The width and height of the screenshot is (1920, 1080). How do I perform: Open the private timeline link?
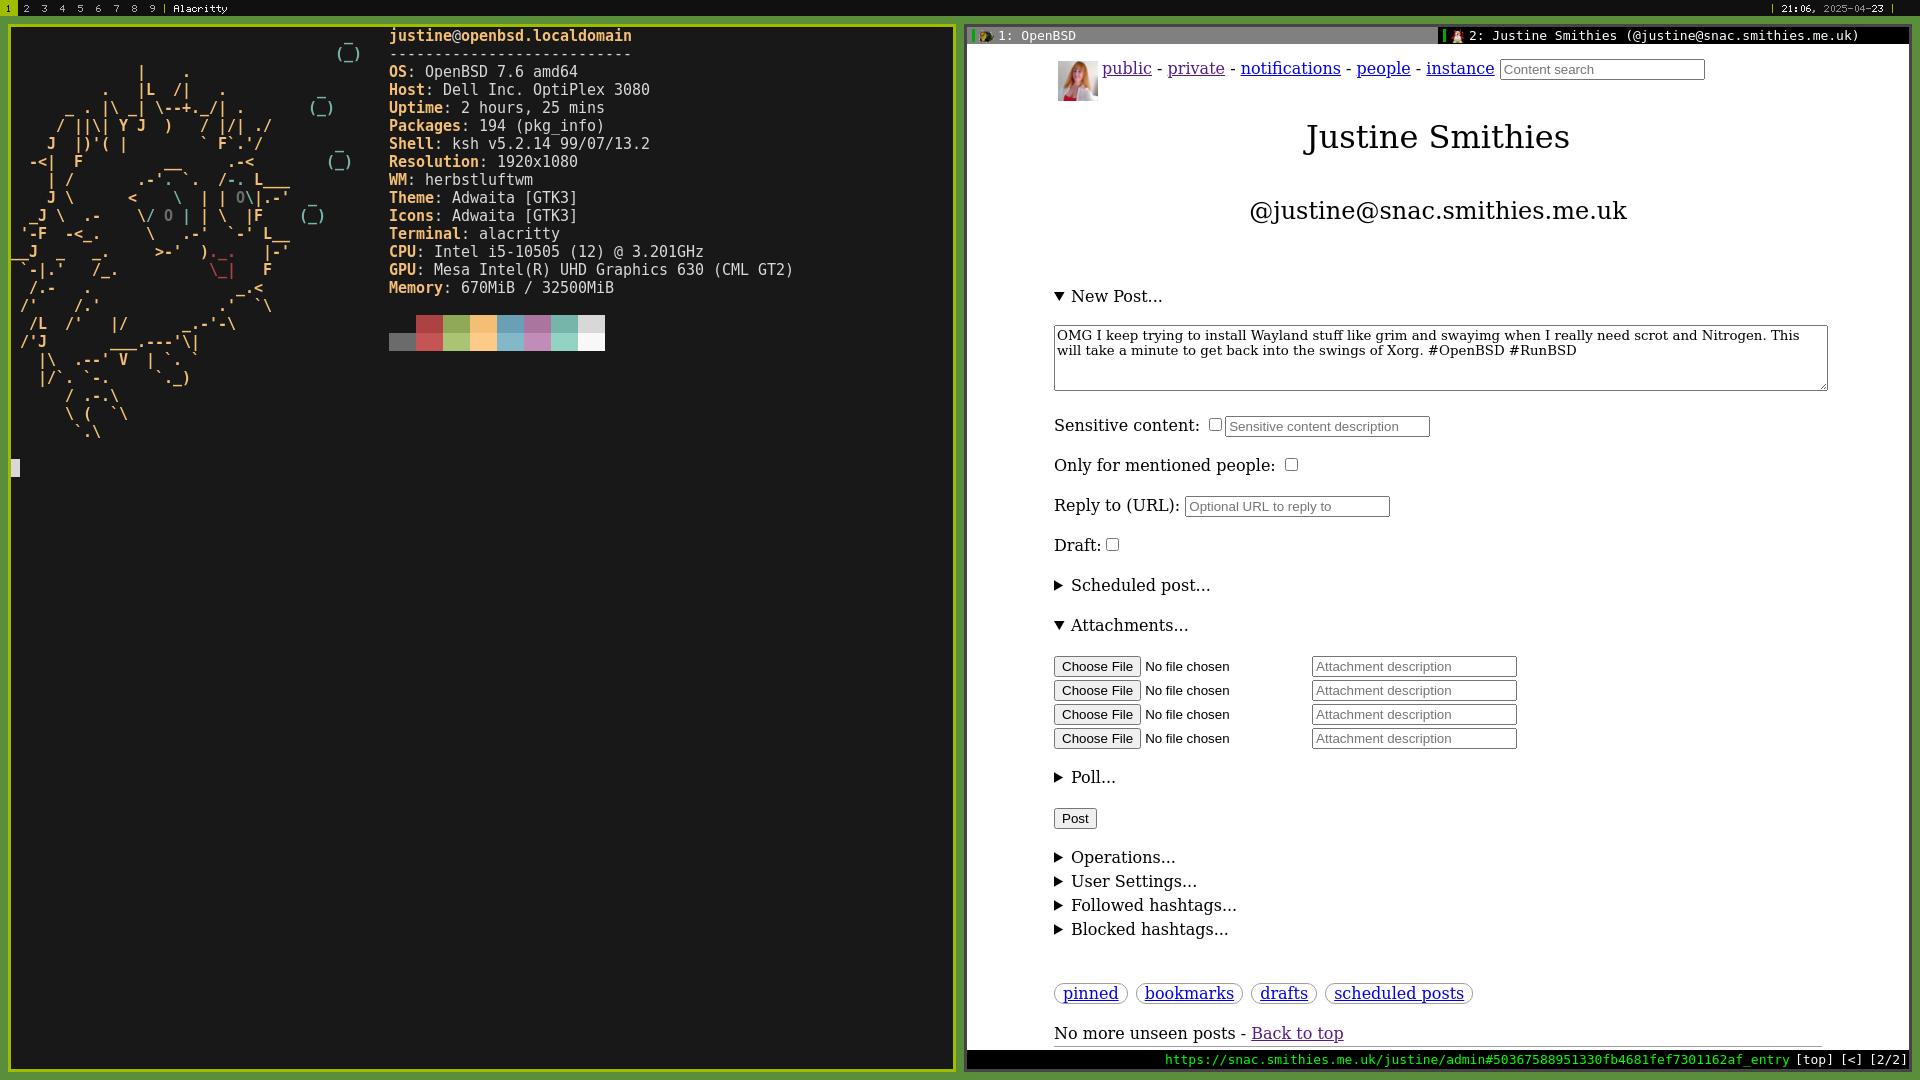(1196, 68)
